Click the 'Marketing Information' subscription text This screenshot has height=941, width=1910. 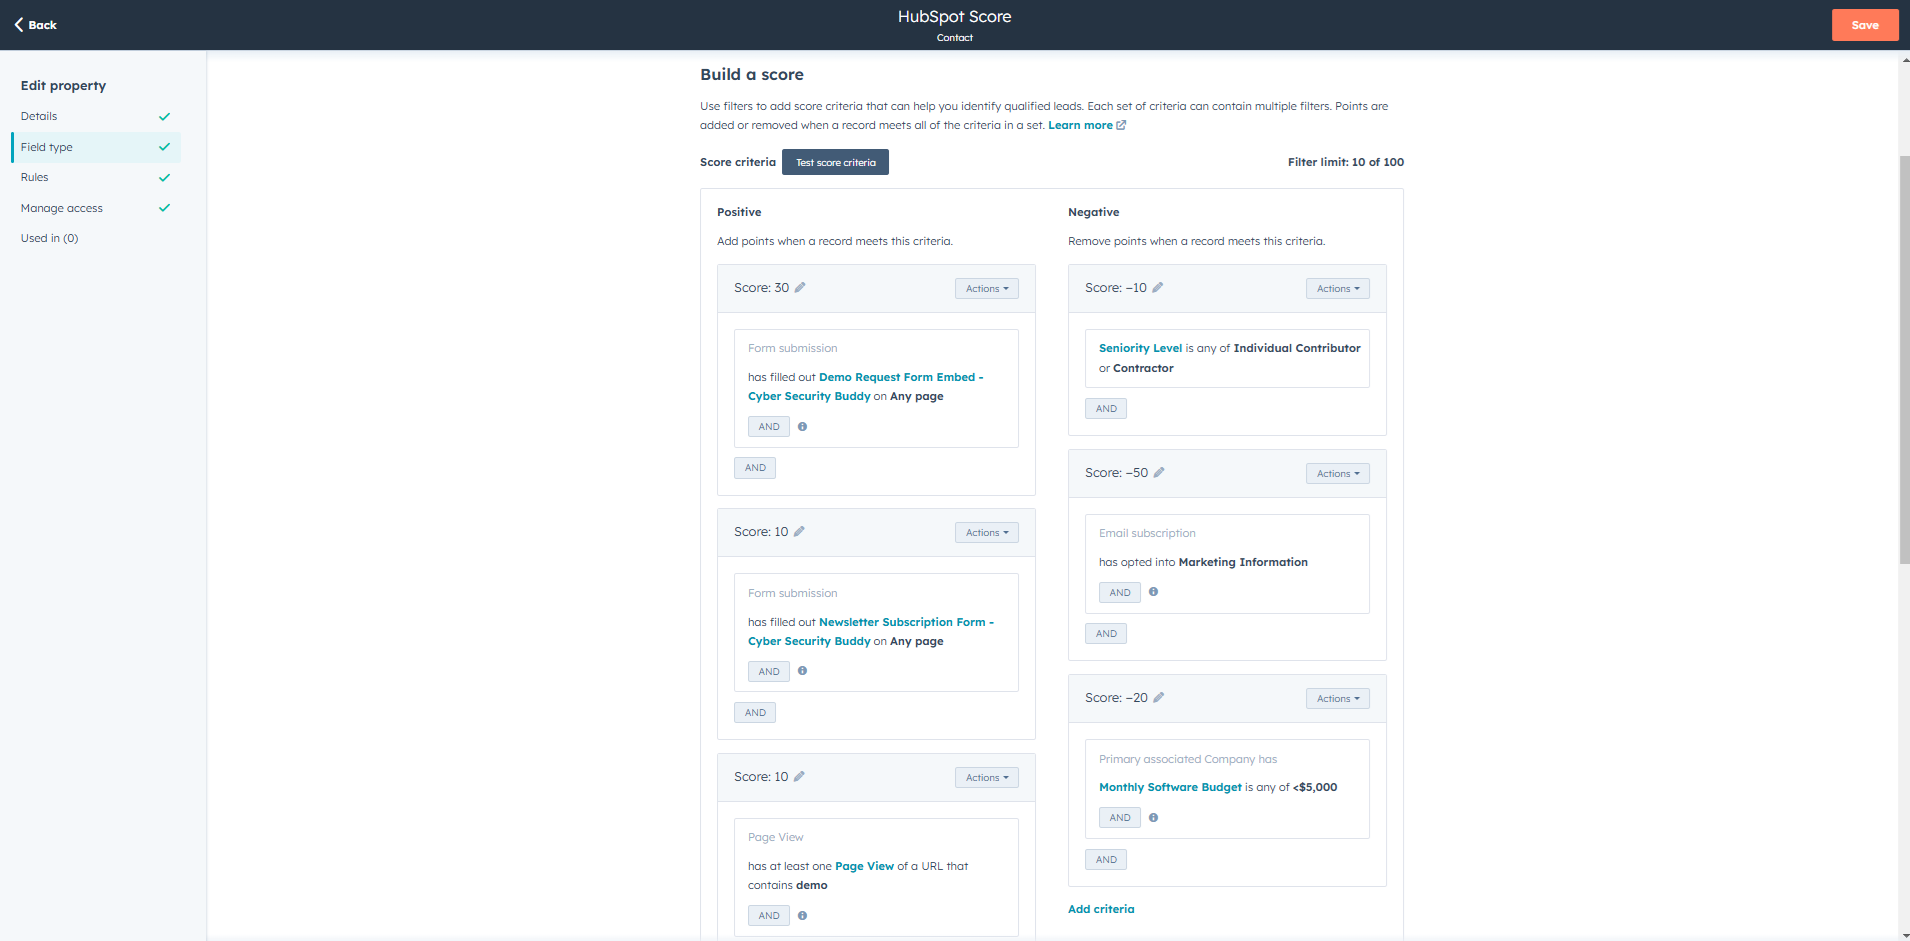pos(1243,562)
